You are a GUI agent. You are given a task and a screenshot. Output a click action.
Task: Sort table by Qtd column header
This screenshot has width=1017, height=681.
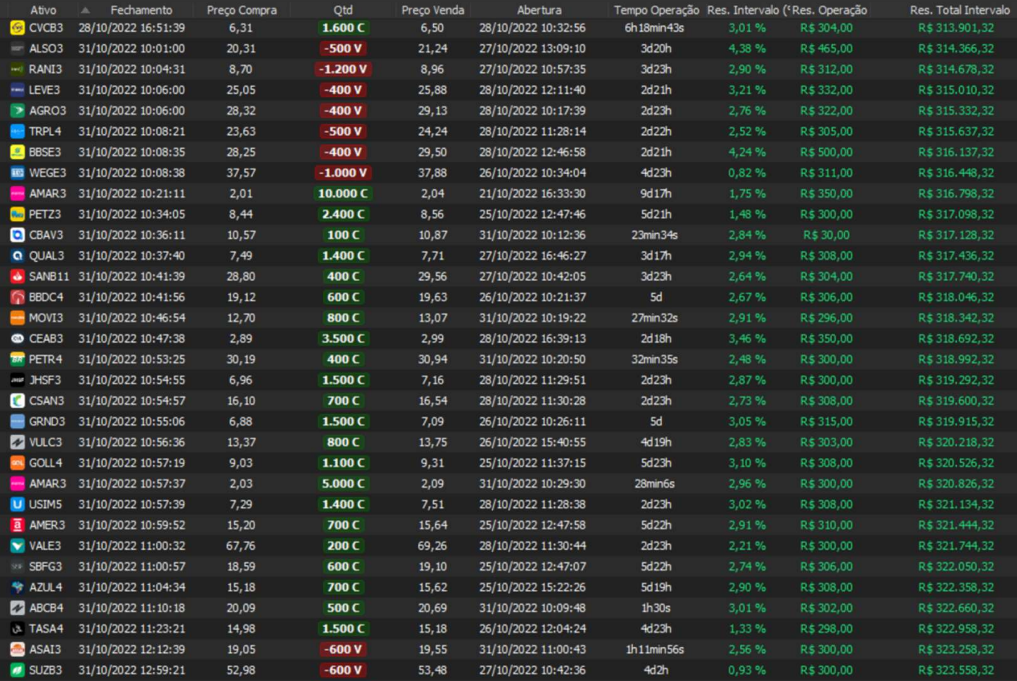point(343,9)
